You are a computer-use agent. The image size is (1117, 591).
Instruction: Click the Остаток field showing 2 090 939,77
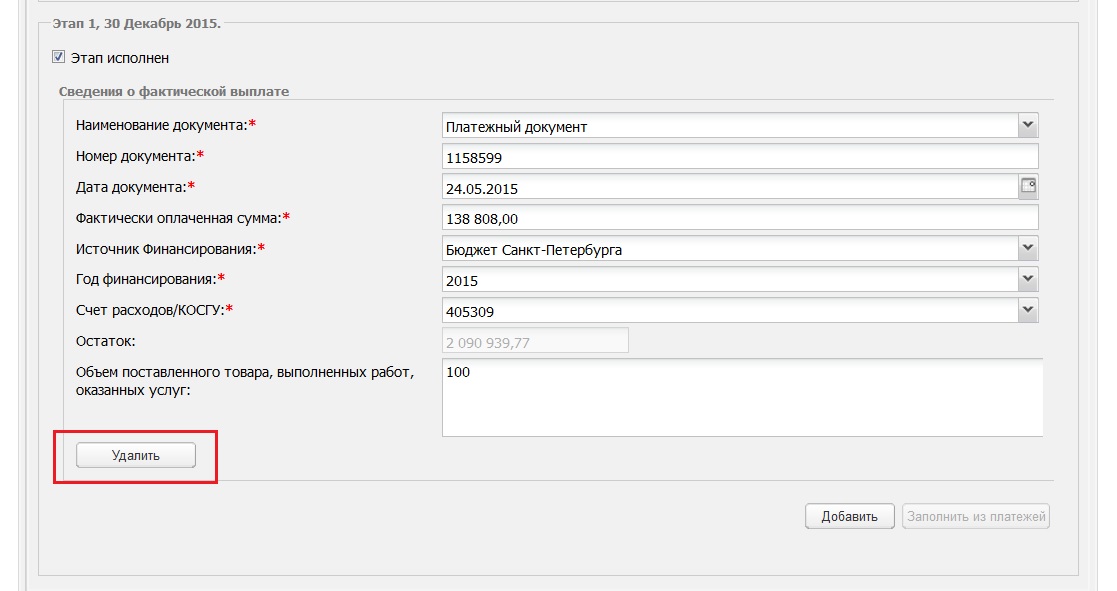[535, 341]
